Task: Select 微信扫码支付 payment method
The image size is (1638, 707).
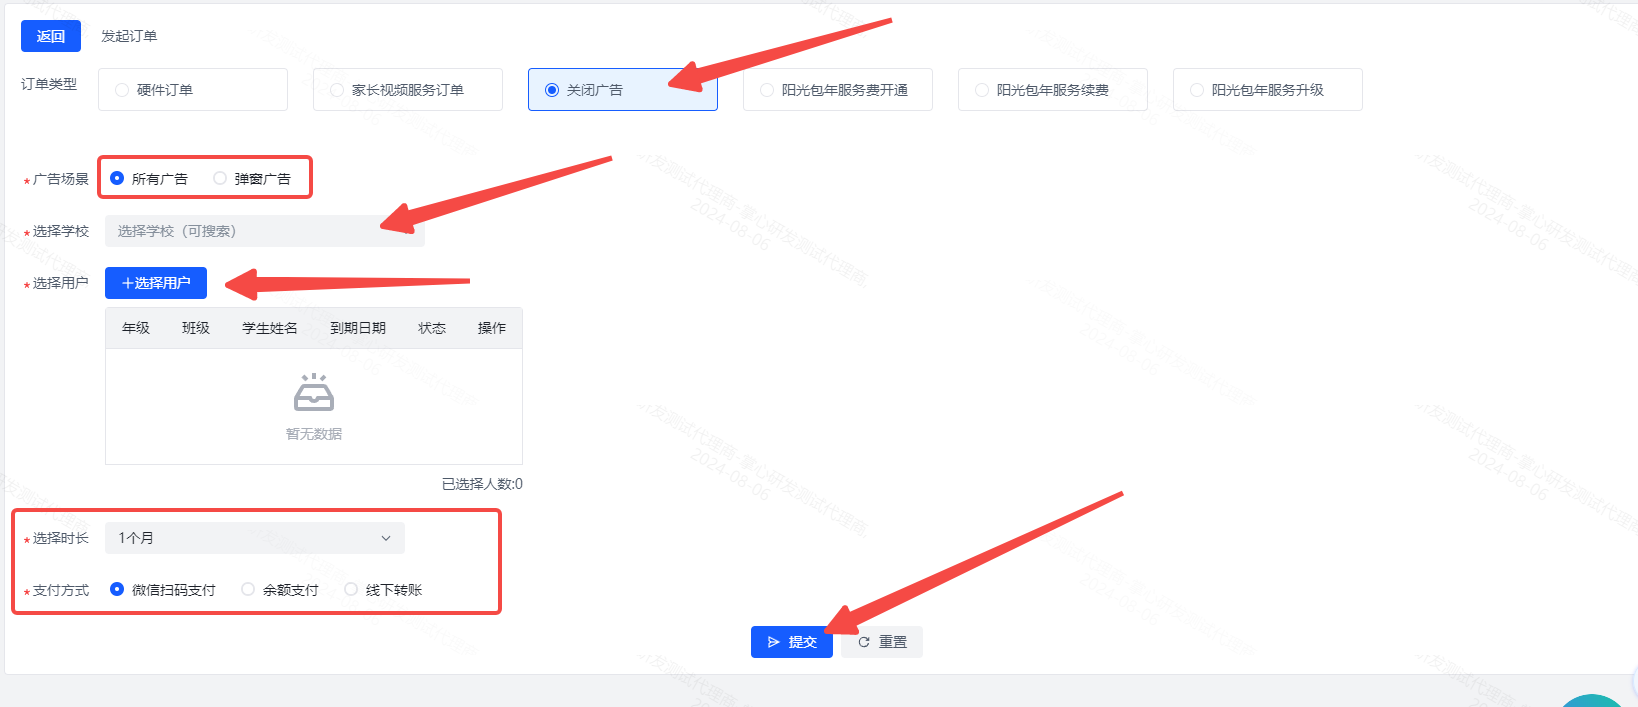Action: (118, 590)
